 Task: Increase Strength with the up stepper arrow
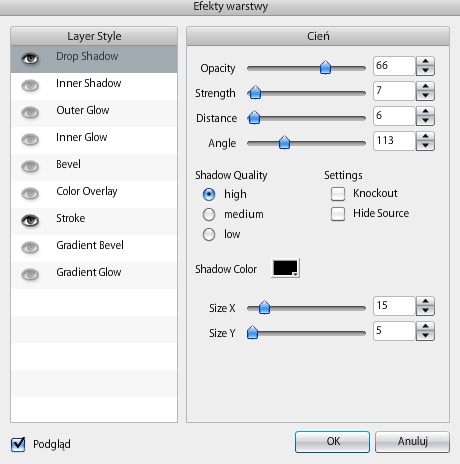(x=425, y=86)
